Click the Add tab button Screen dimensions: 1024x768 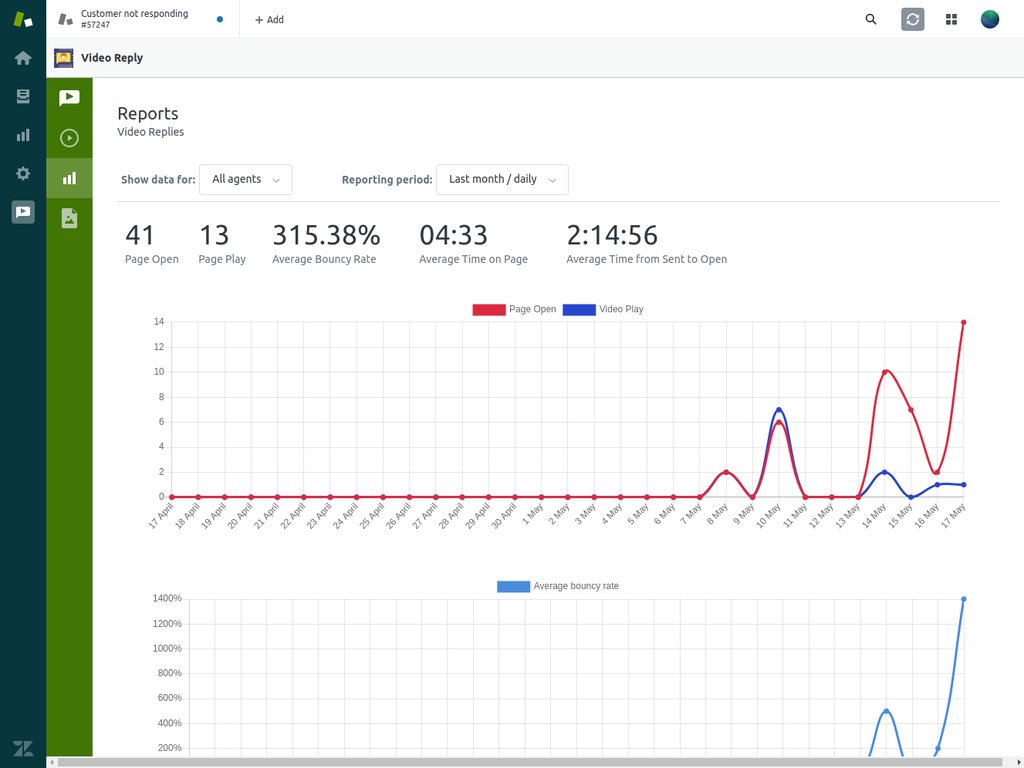[269, 19]
